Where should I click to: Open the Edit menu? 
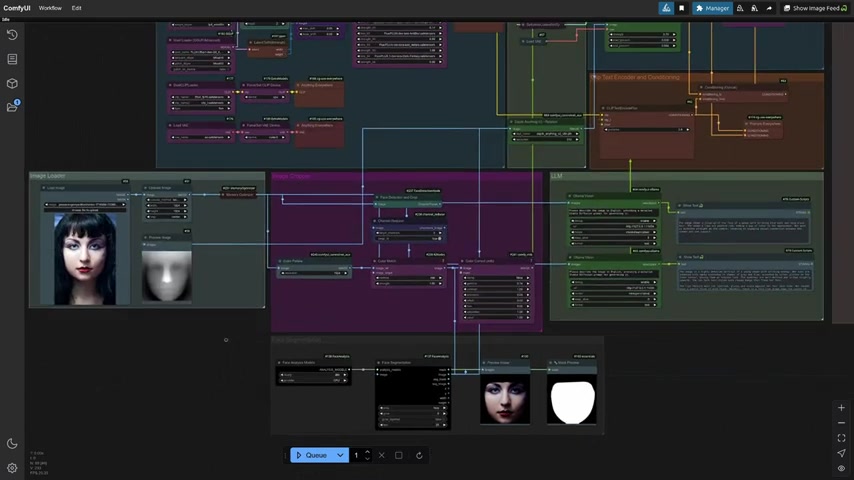(x=77, y=8)
